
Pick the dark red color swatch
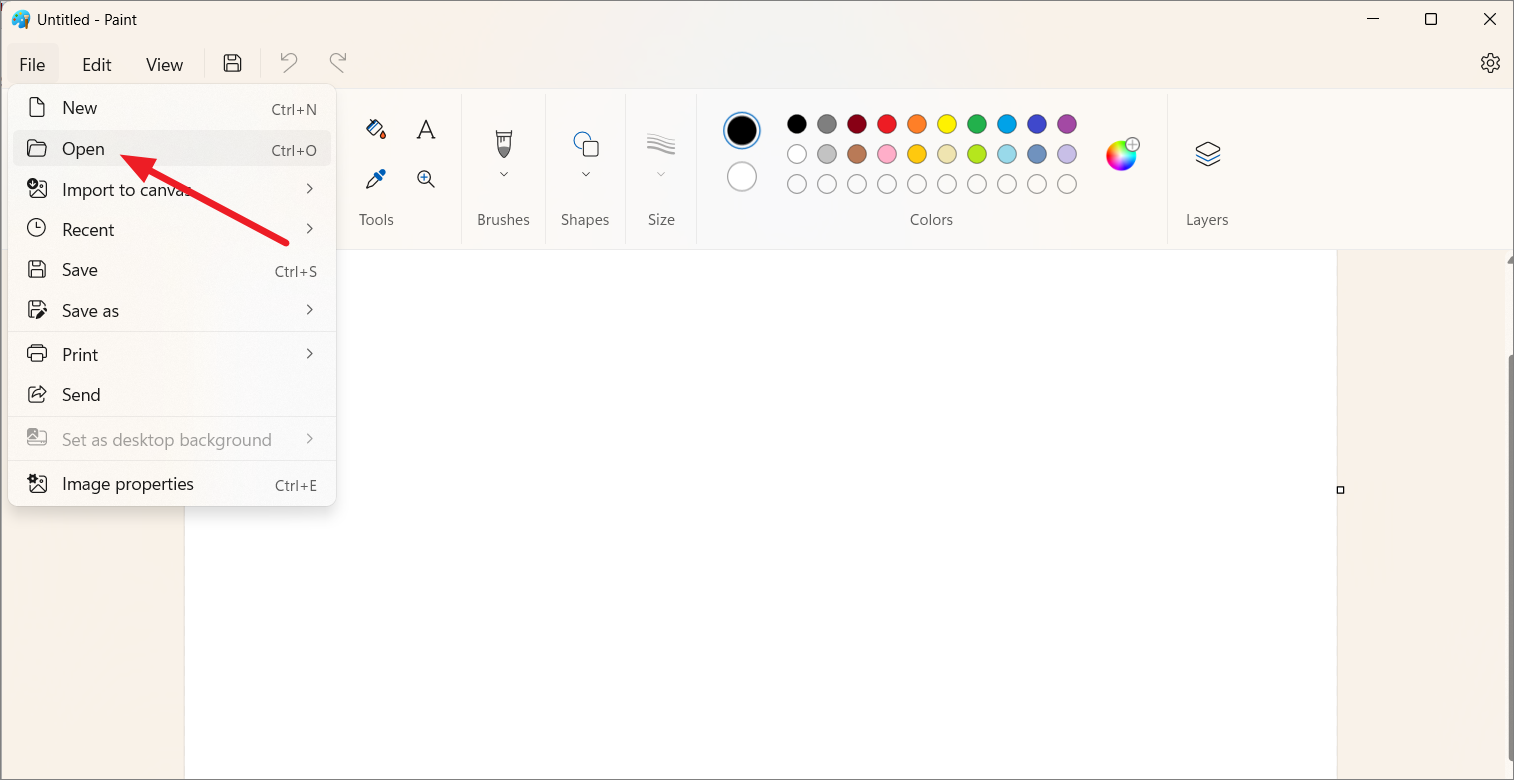[x=857, y=124]
